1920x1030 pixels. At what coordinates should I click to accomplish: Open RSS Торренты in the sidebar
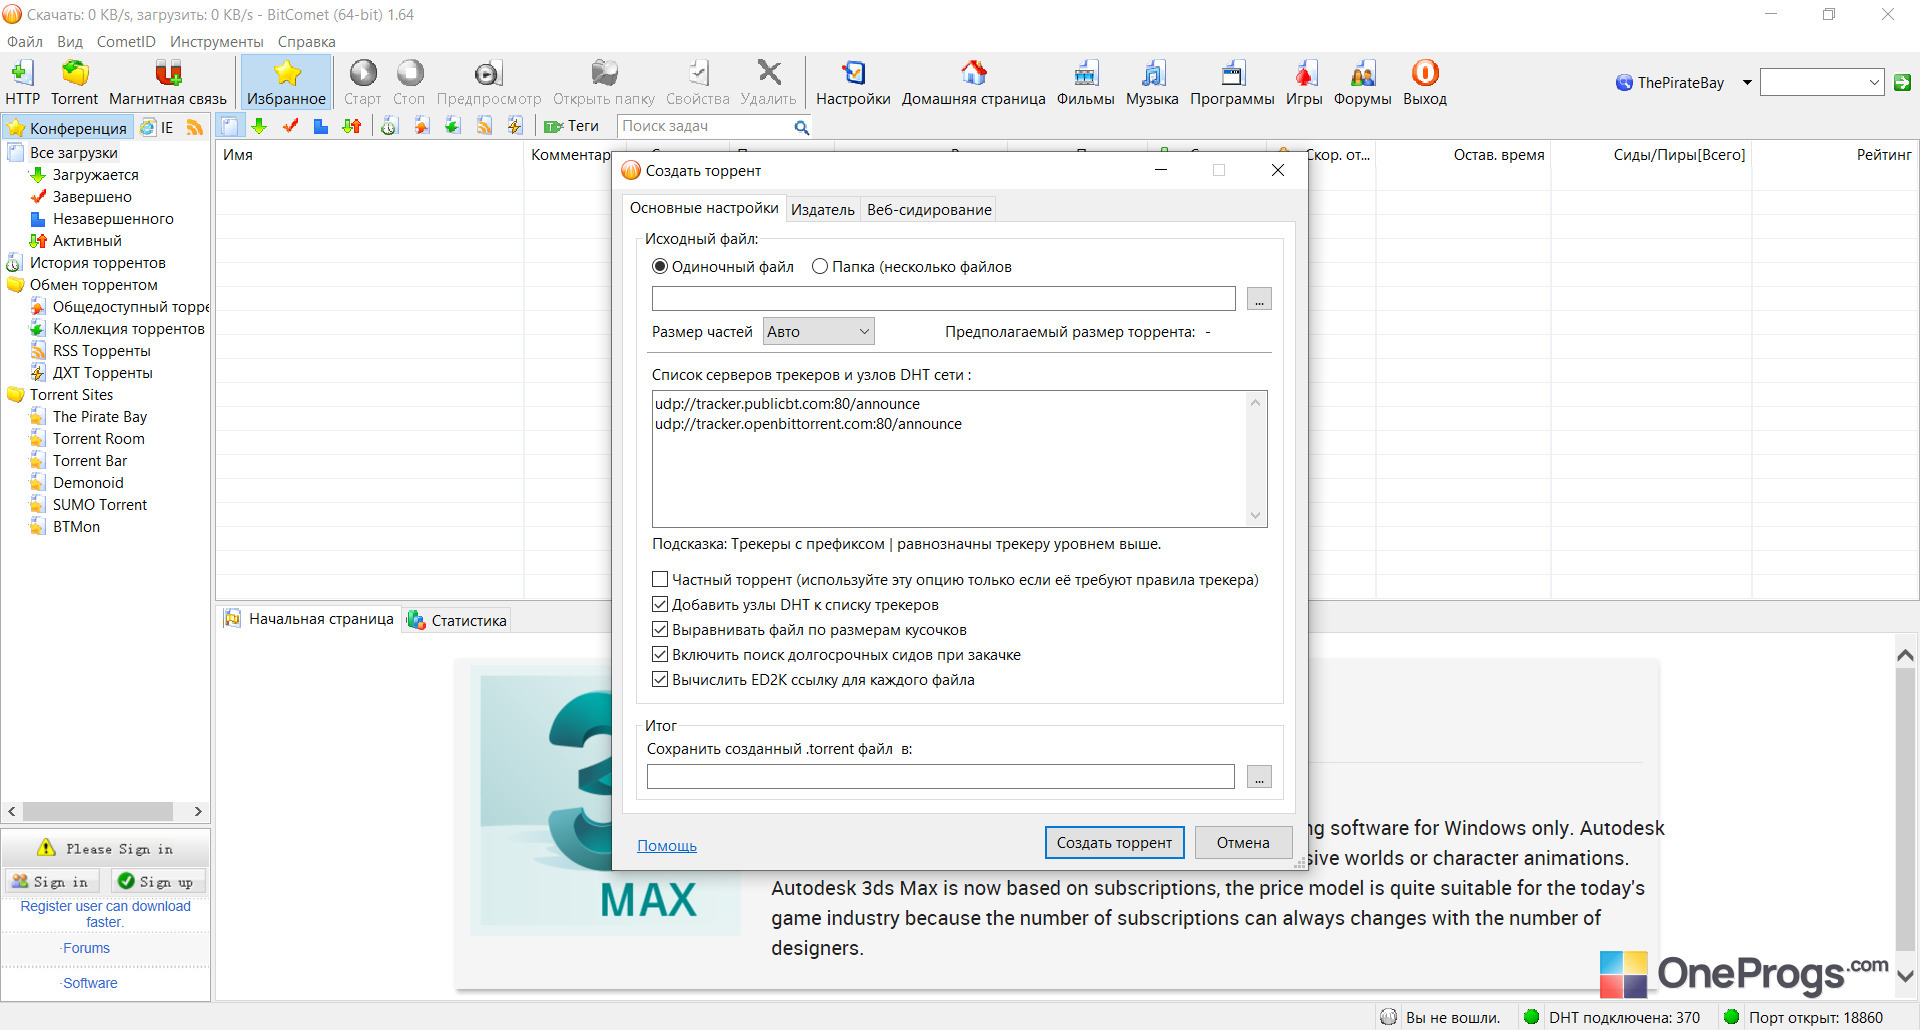click(101, 351)
